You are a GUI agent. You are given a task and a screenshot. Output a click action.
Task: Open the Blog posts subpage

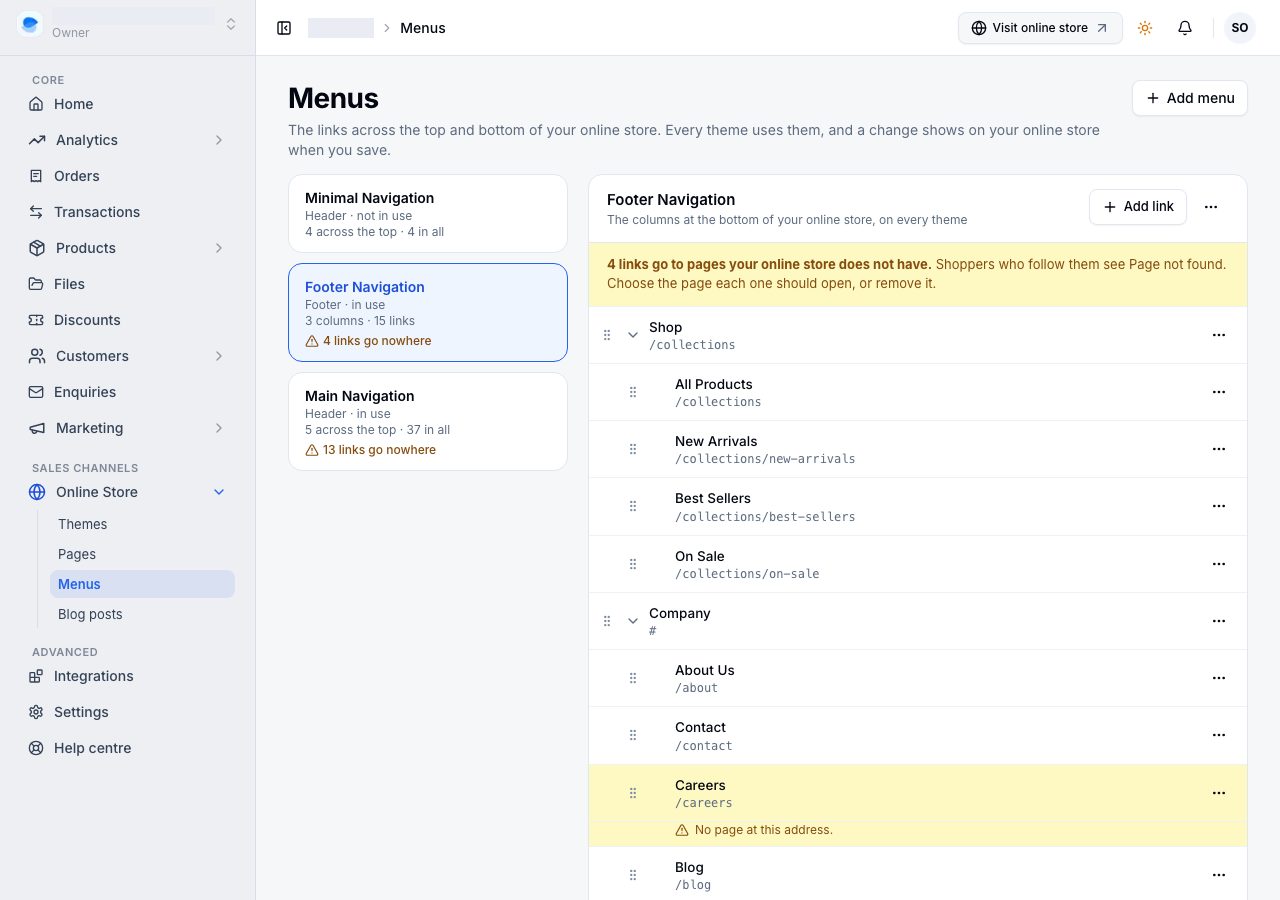tap(142, 614)
